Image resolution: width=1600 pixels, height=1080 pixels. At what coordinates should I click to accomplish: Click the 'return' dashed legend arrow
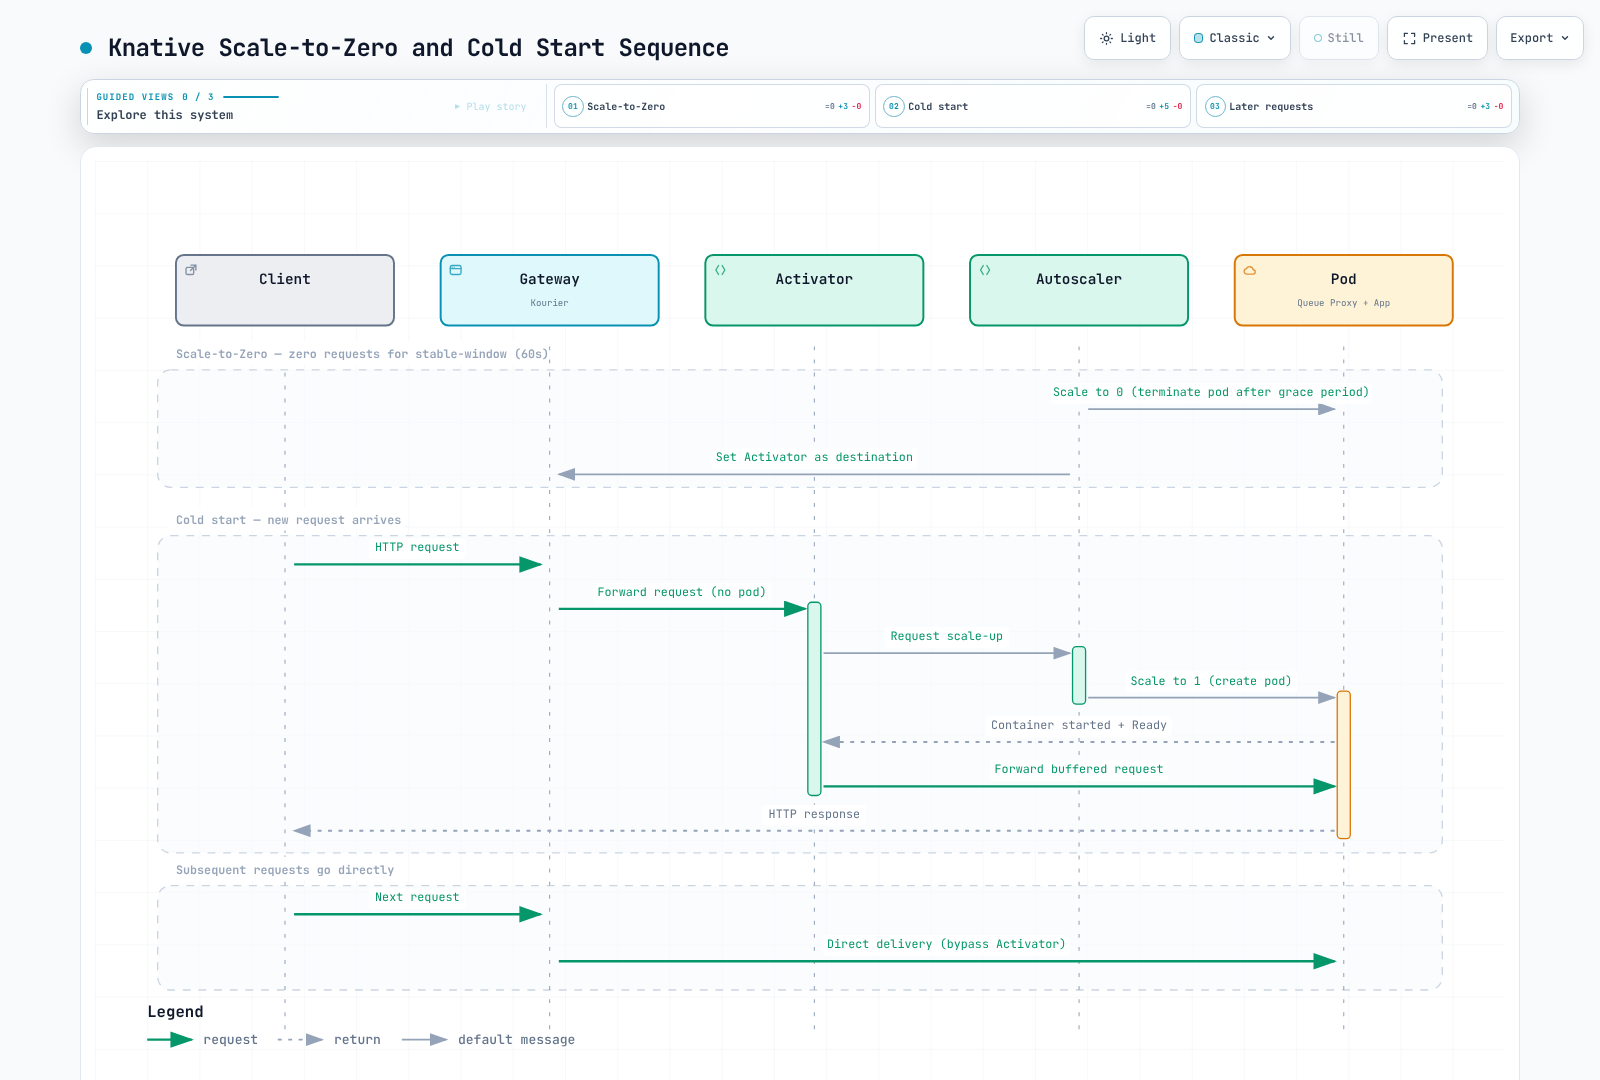point(300,1040)
